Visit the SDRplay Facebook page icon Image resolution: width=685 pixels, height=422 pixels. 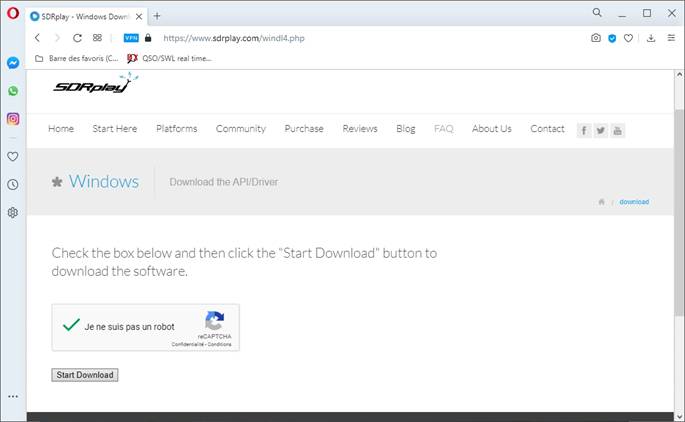(584, 130)
